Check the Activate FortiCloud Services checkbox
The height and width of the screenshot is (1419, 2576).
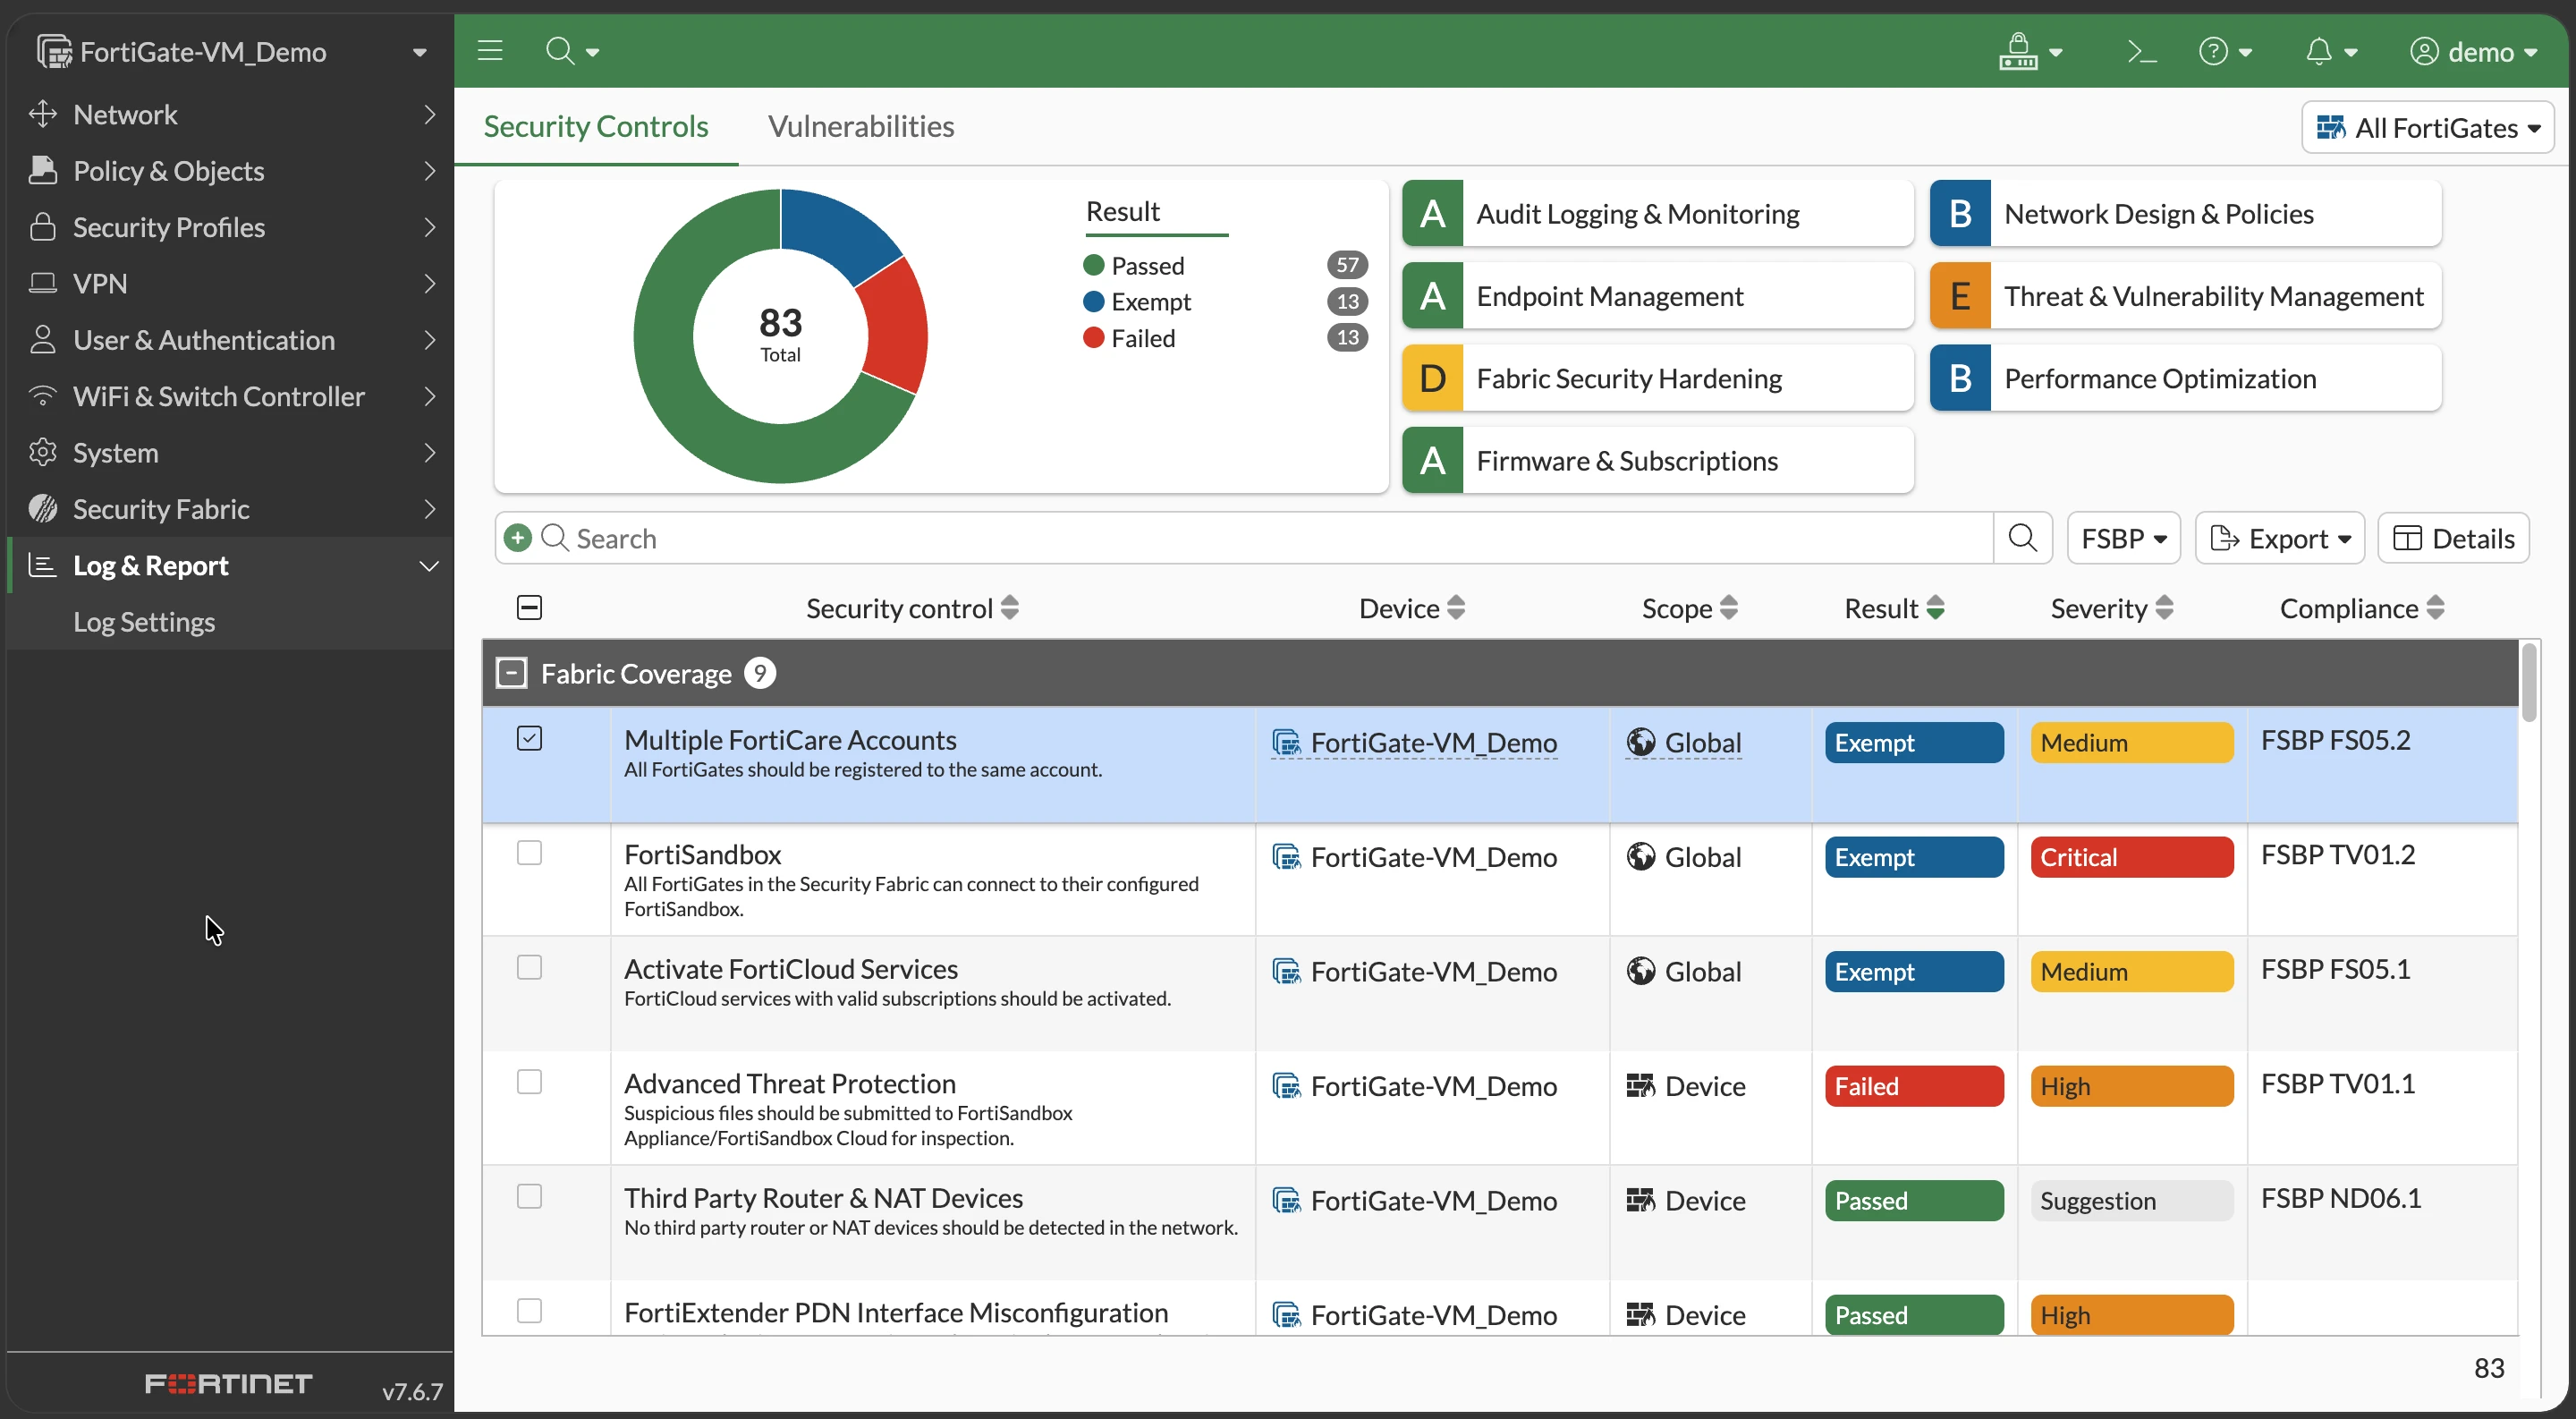[x=529, y=968]
